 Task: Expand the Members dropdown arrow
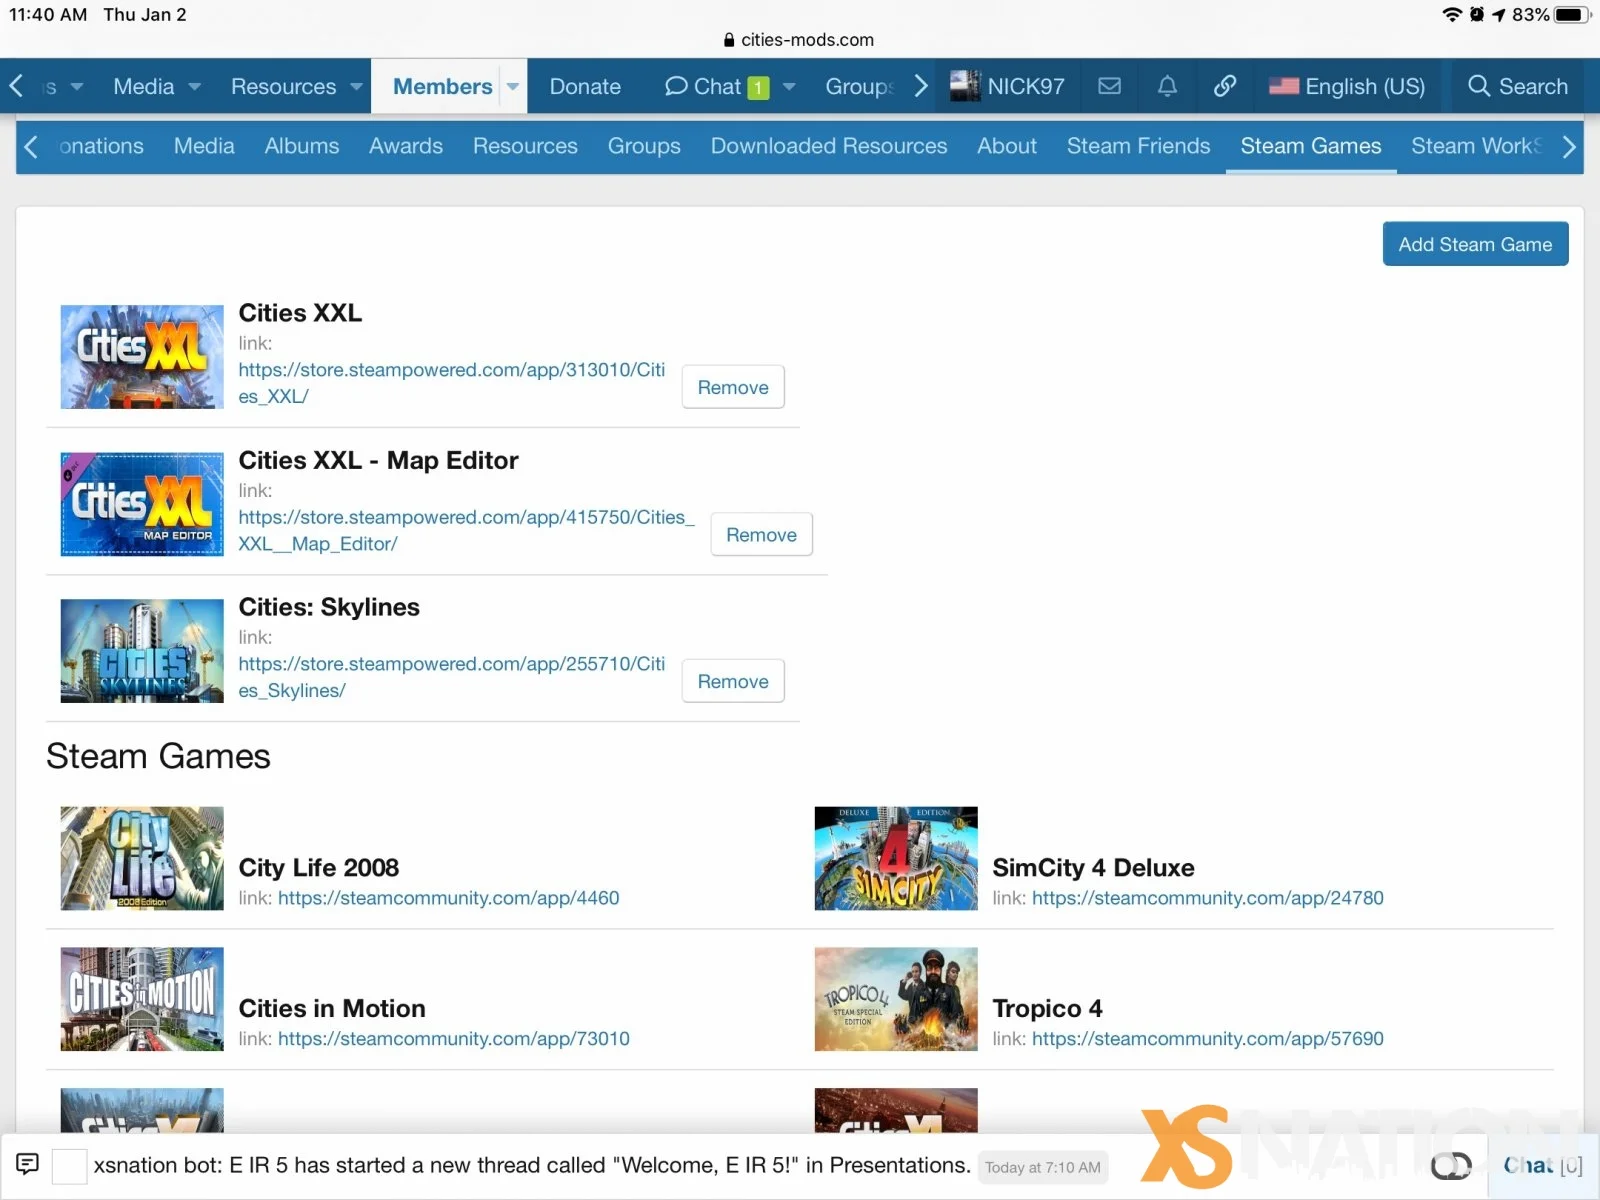(x=513, y=87)
